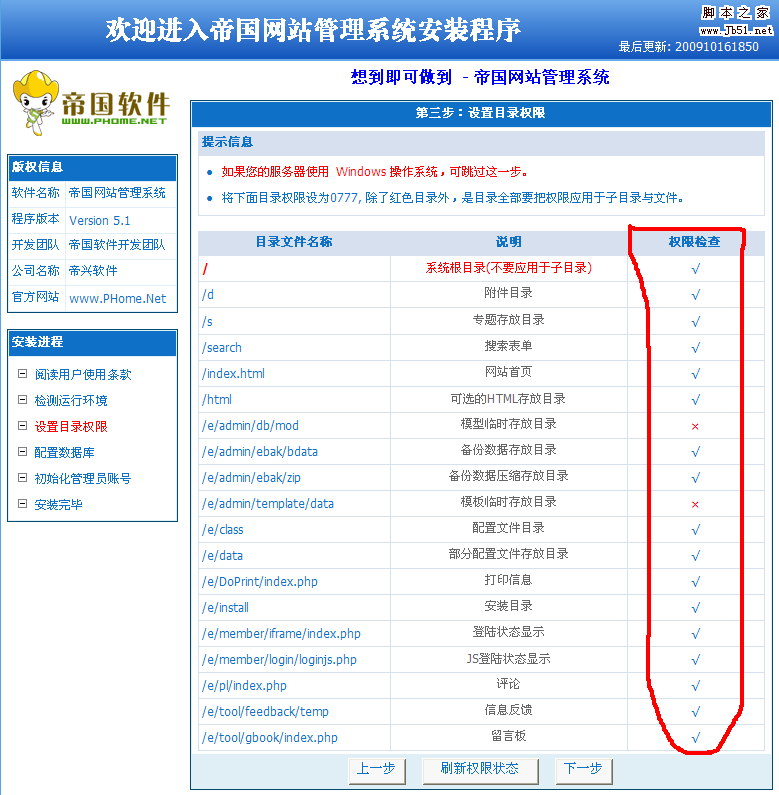Click the checkmark in the /s row

(696, 321)
